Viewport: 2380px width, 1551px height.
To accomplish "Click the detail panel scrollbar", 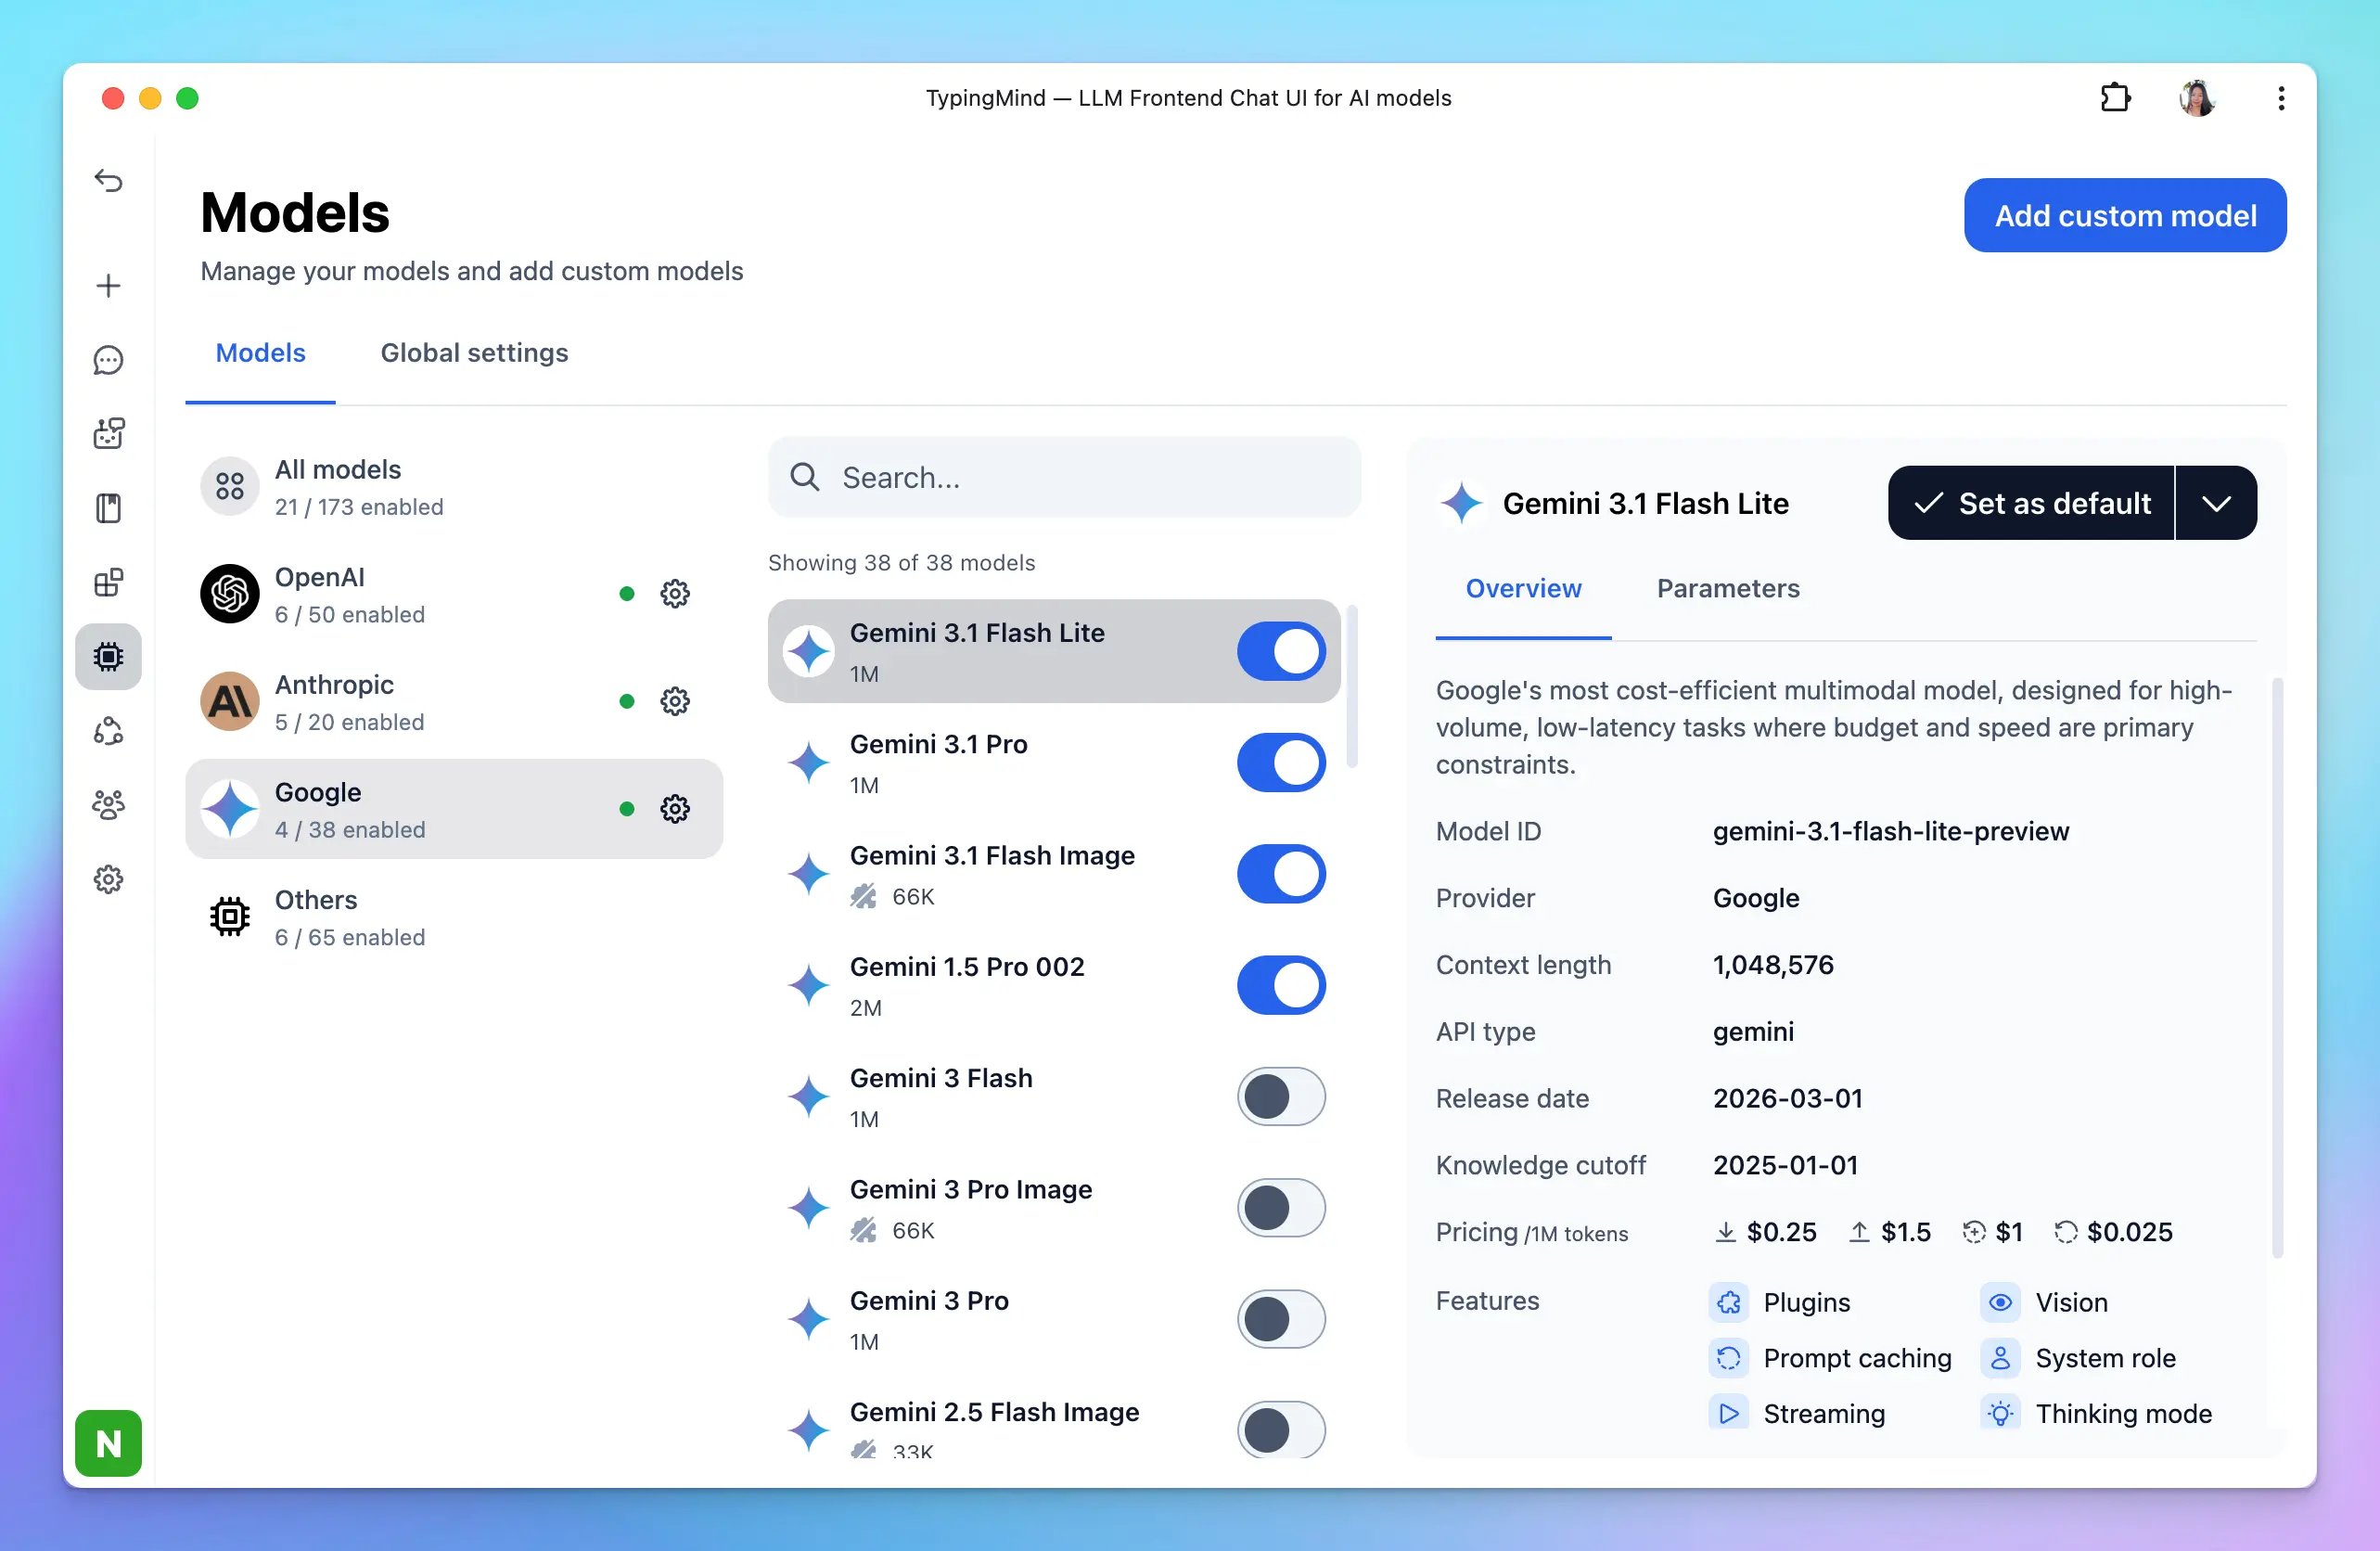I will click(2277, 967).
